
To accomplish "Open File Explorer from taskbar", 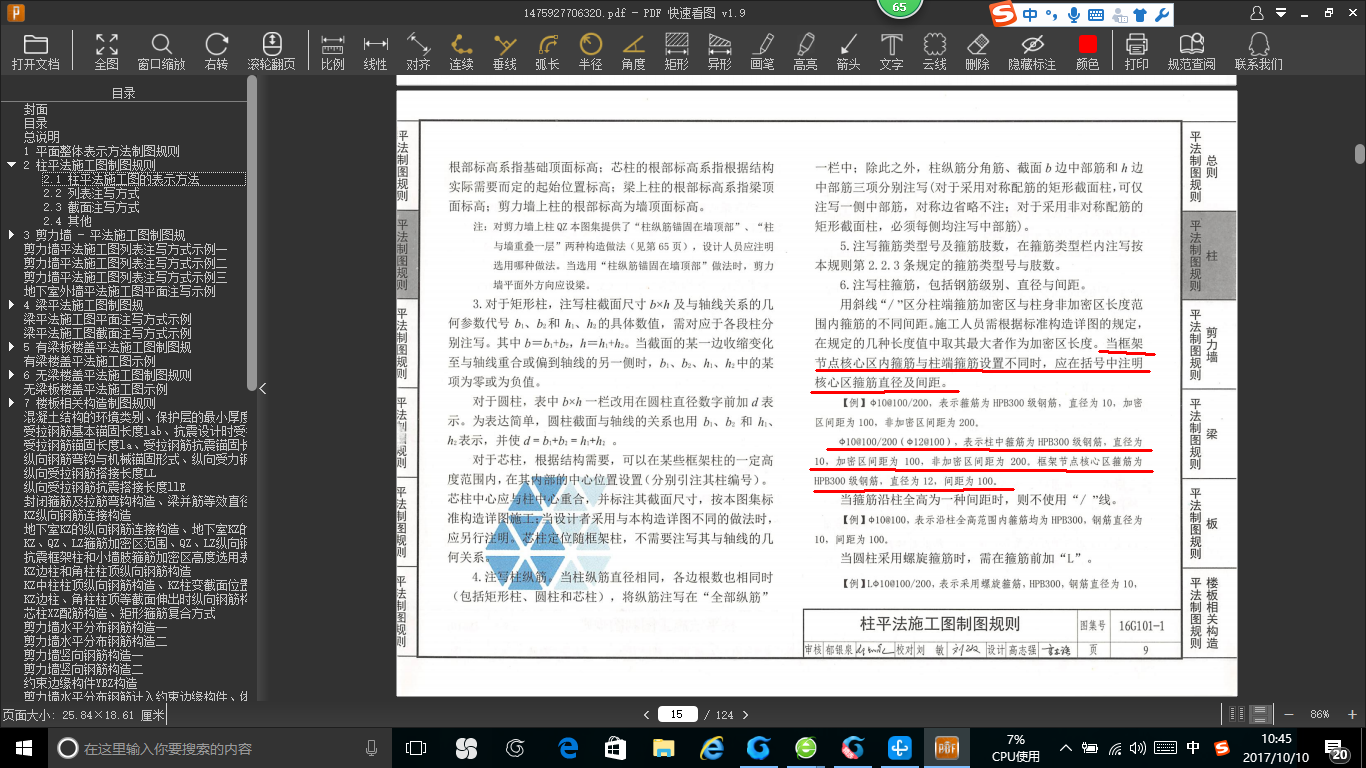I will coord(662,748).
